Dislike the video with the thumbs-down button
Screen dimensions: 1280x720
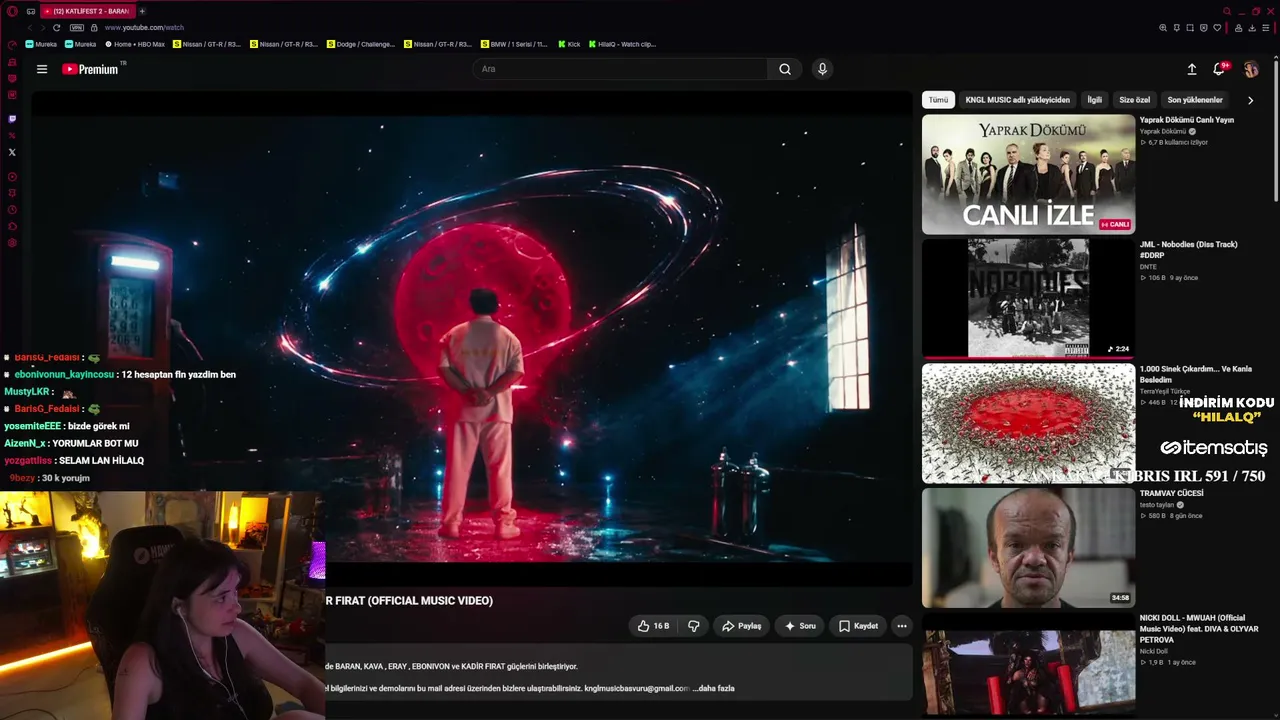[694, 626]
